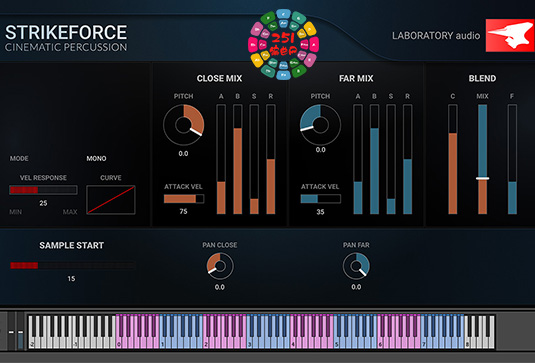Set Close Mix S envelope slider
Screen dimensions: 535x363
point(254,159)
